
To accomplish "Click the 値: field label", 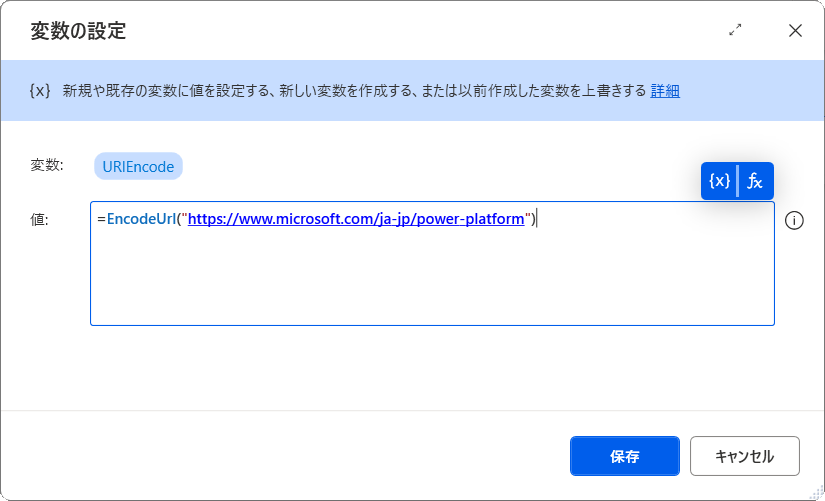I will point(39,220).
